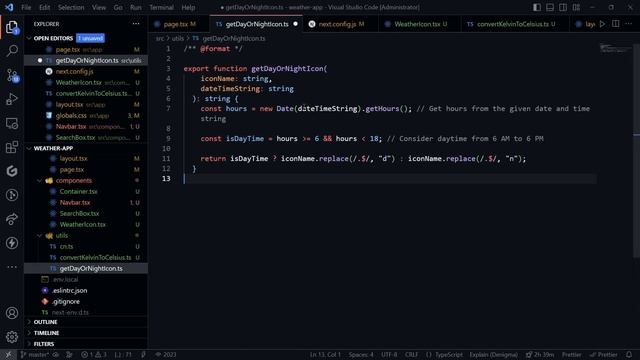Click utils in the breadcrumb path
Viewport: 640px width, 360px height.
[x=178, y=38]
